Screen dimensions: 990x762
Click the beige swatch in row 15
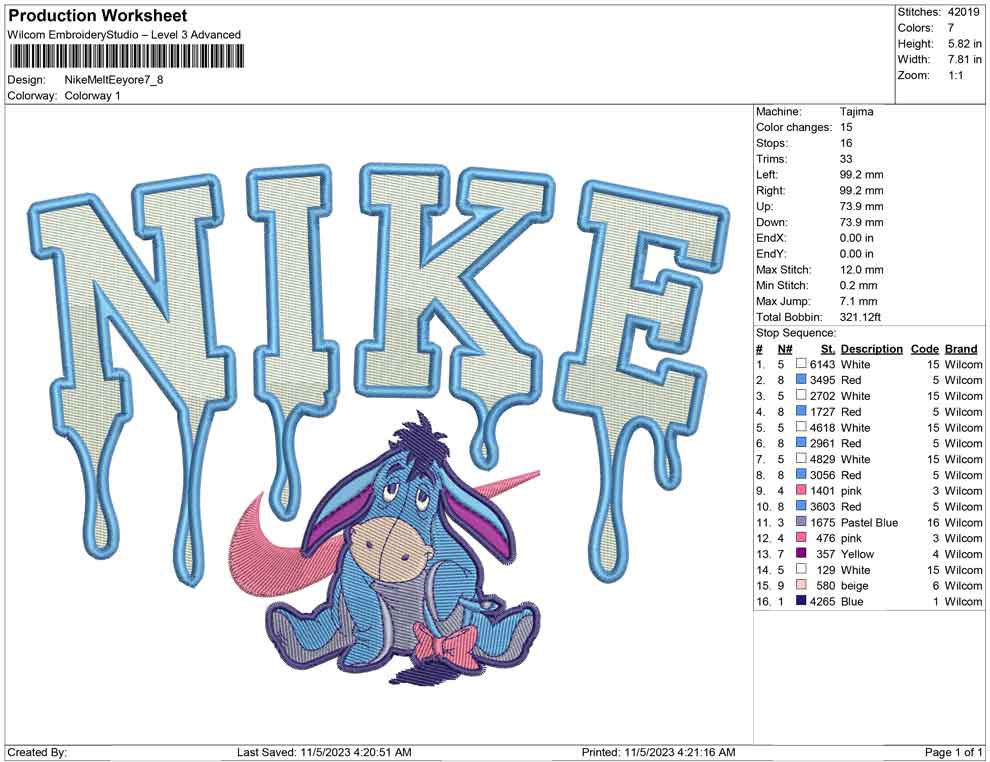tap(801, 585)
